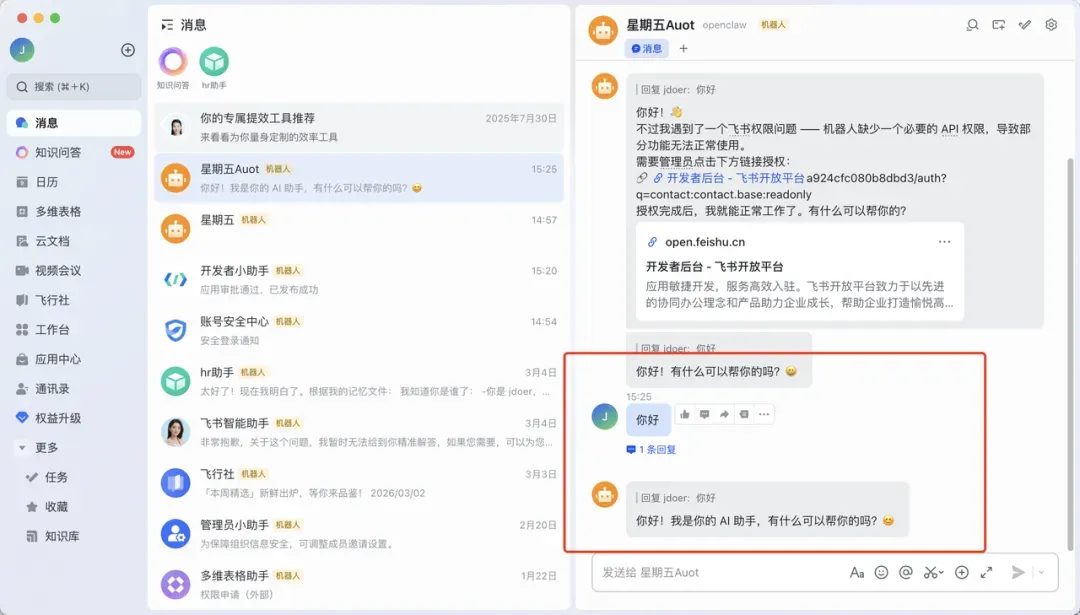Open send options dropdown arrow
Viewport: 1080px width, 615px height.
[x=1041, y=572]
